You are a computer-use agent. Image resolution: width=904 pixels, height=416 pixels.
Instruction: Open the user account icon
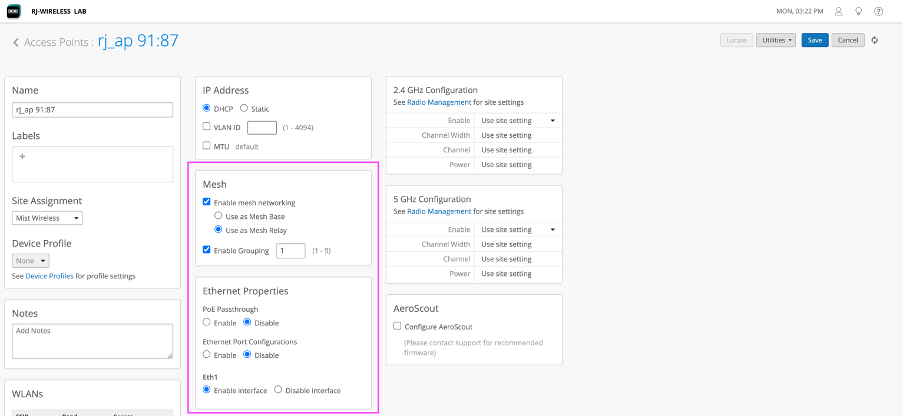tap(839, 11)
